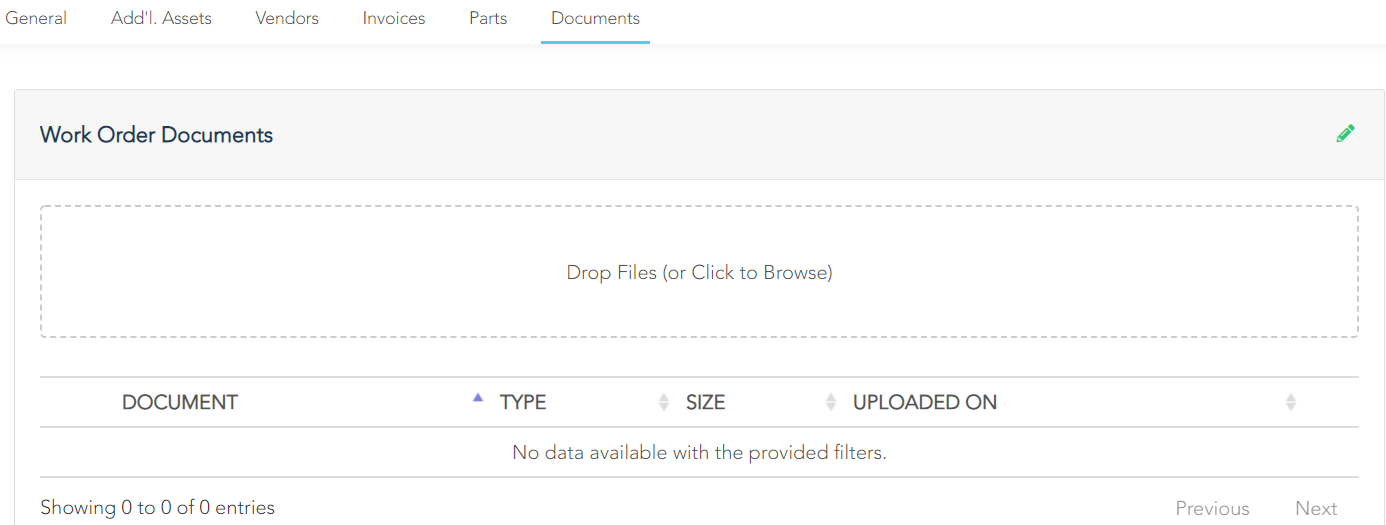Sort by the UPLOADED ON column header

point(925,402)
